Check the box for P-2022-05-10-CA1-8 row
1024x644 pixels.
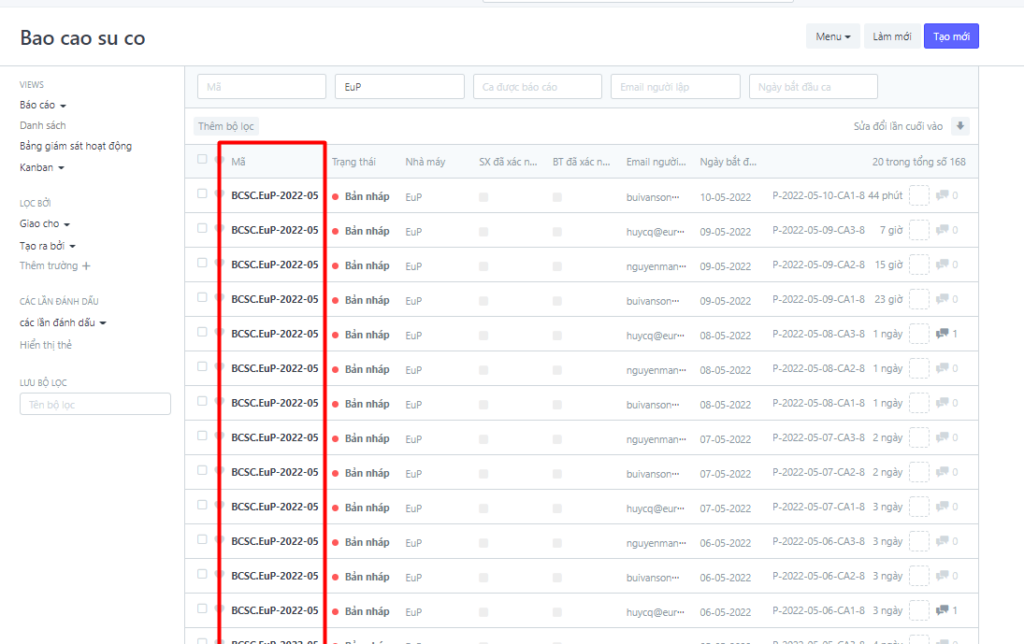point(203,194)
